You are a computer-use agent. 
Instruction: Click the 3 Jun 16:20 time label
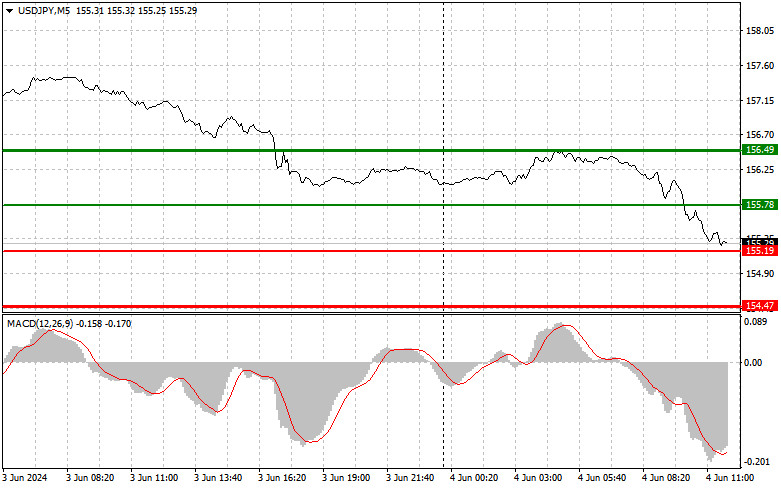click(282, 478)
